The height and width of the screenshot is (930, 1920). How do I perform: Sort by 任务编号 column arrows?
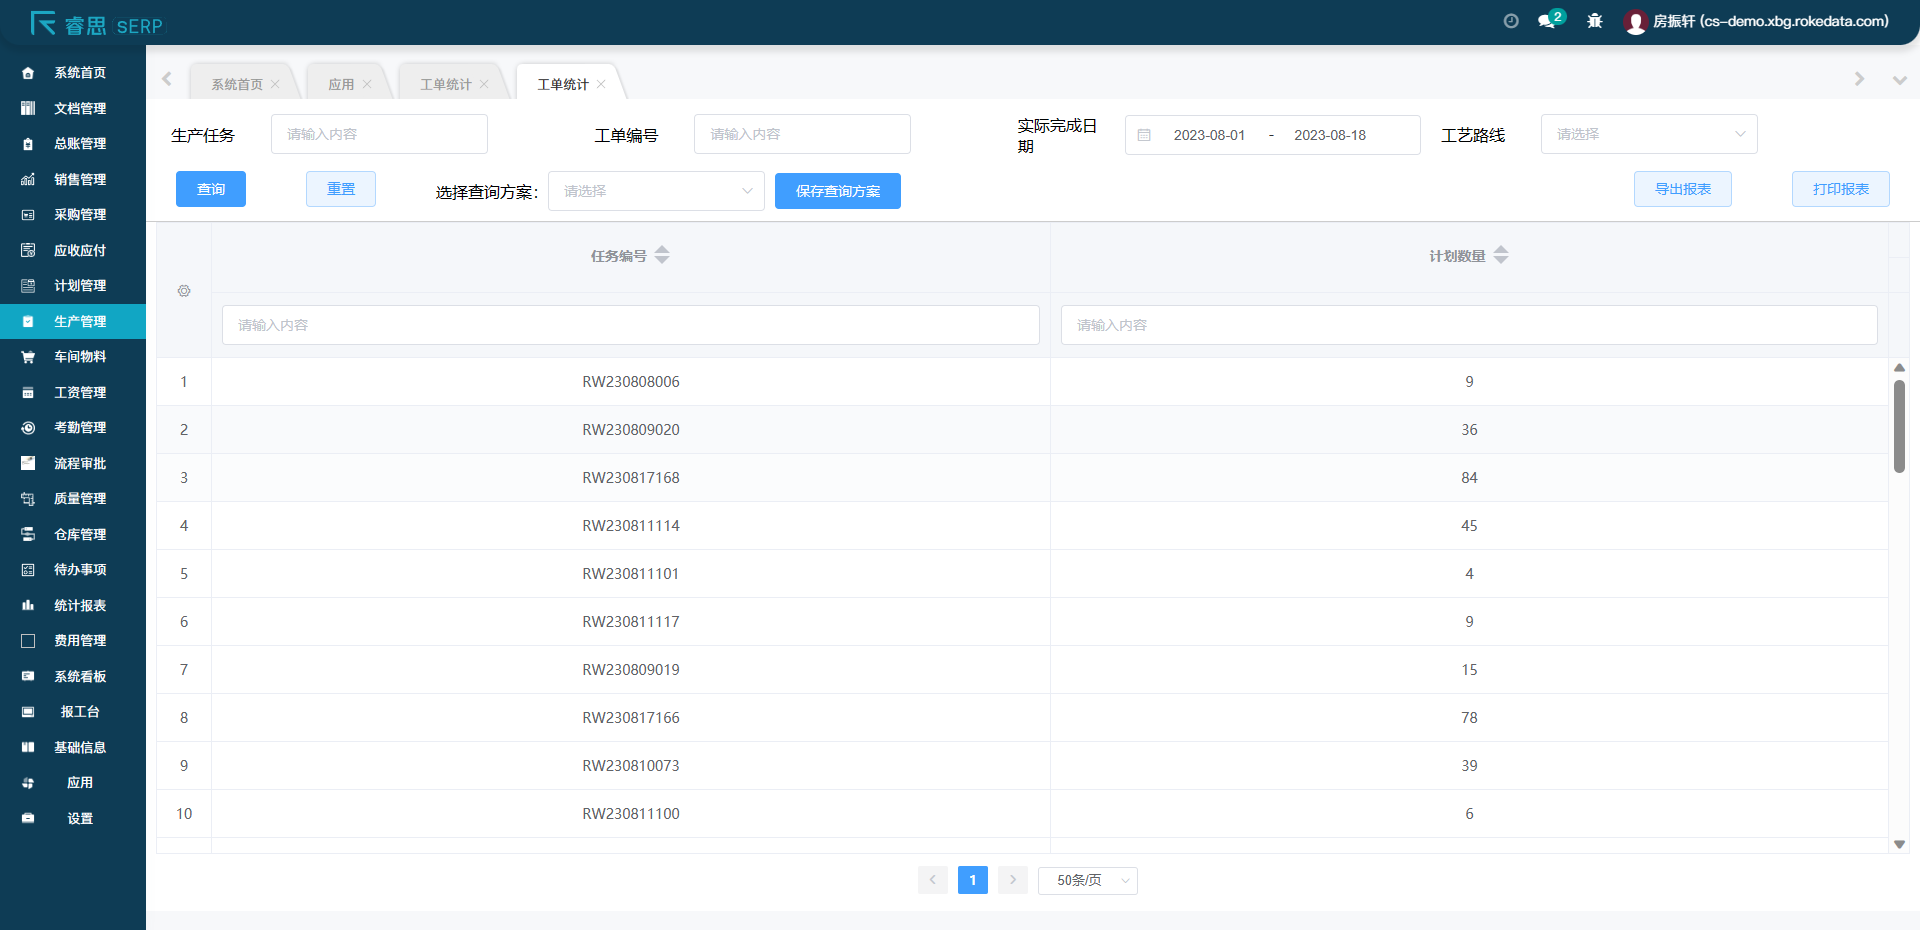[x=662, y=256]
